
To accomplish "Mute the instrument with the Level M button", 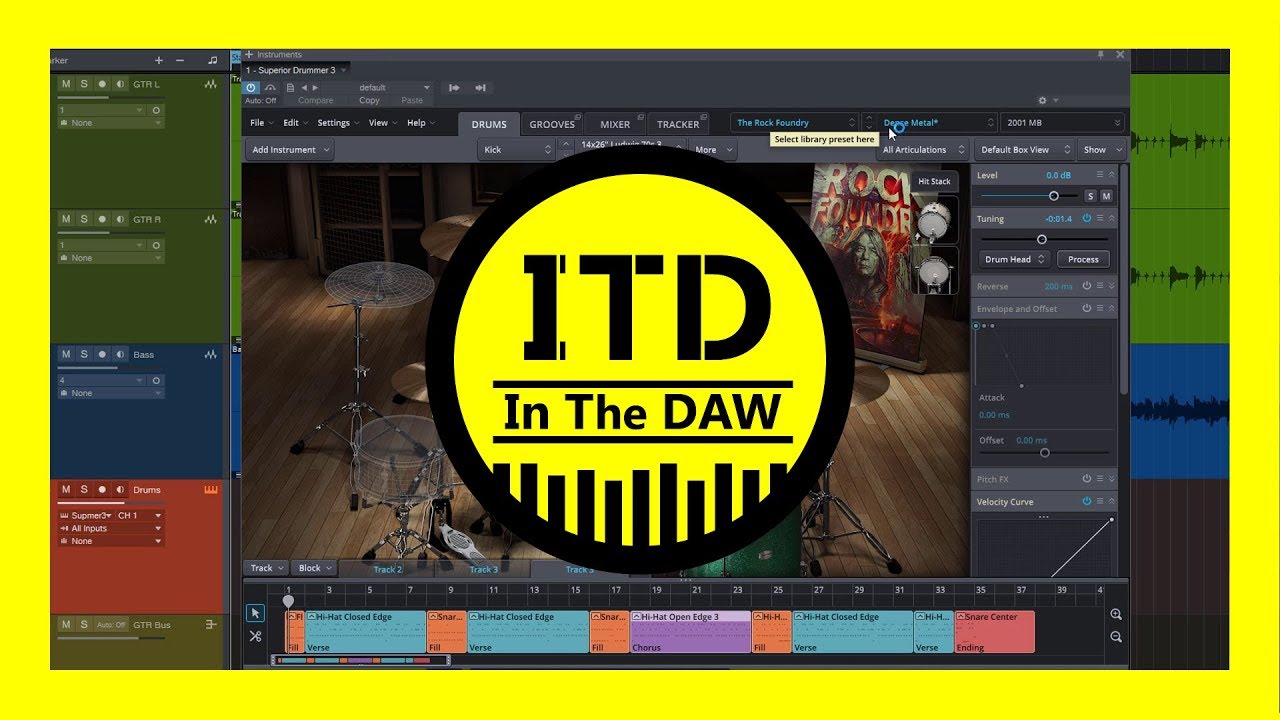I will (x=1106, y=196).
